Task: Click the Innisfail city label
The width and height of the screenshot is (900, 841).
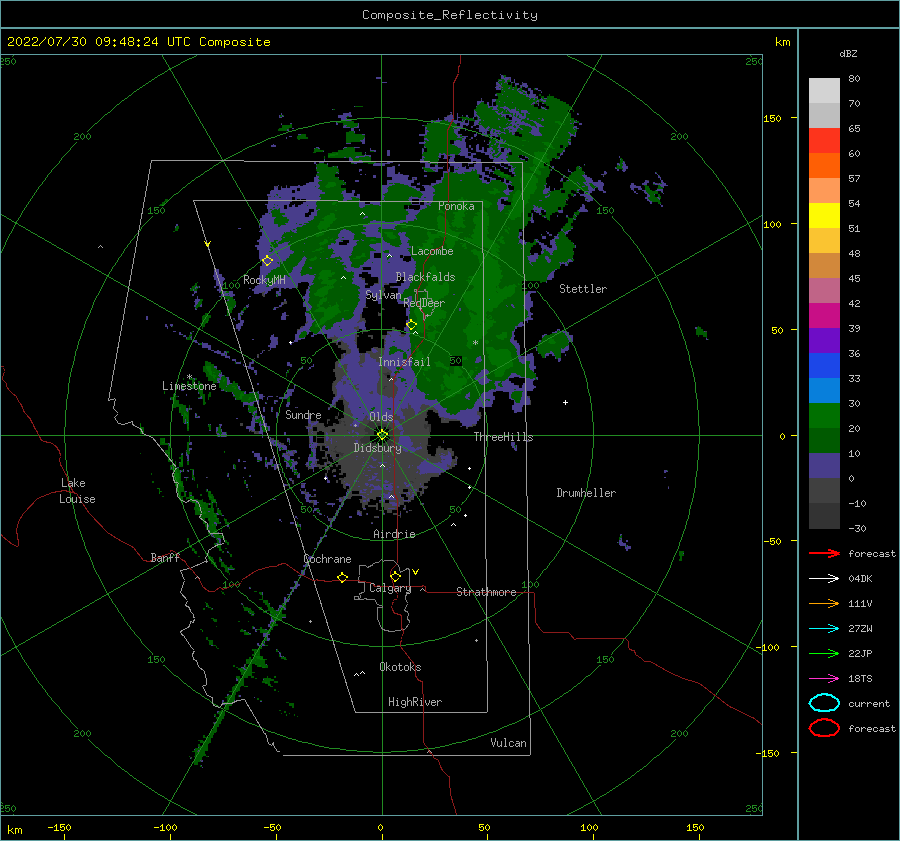Action: 404,362
